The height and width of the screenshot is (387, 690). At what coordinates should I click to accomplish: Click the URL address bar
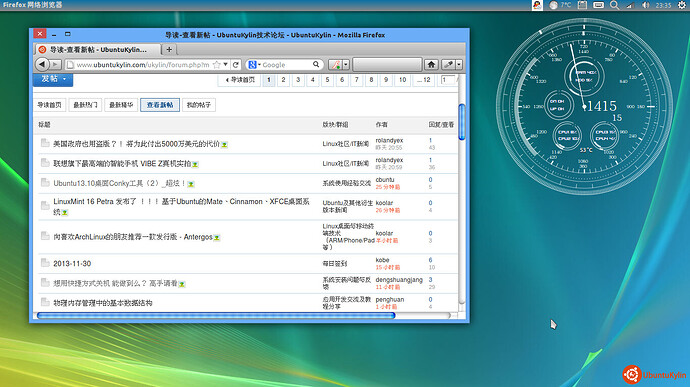[143, 65]
